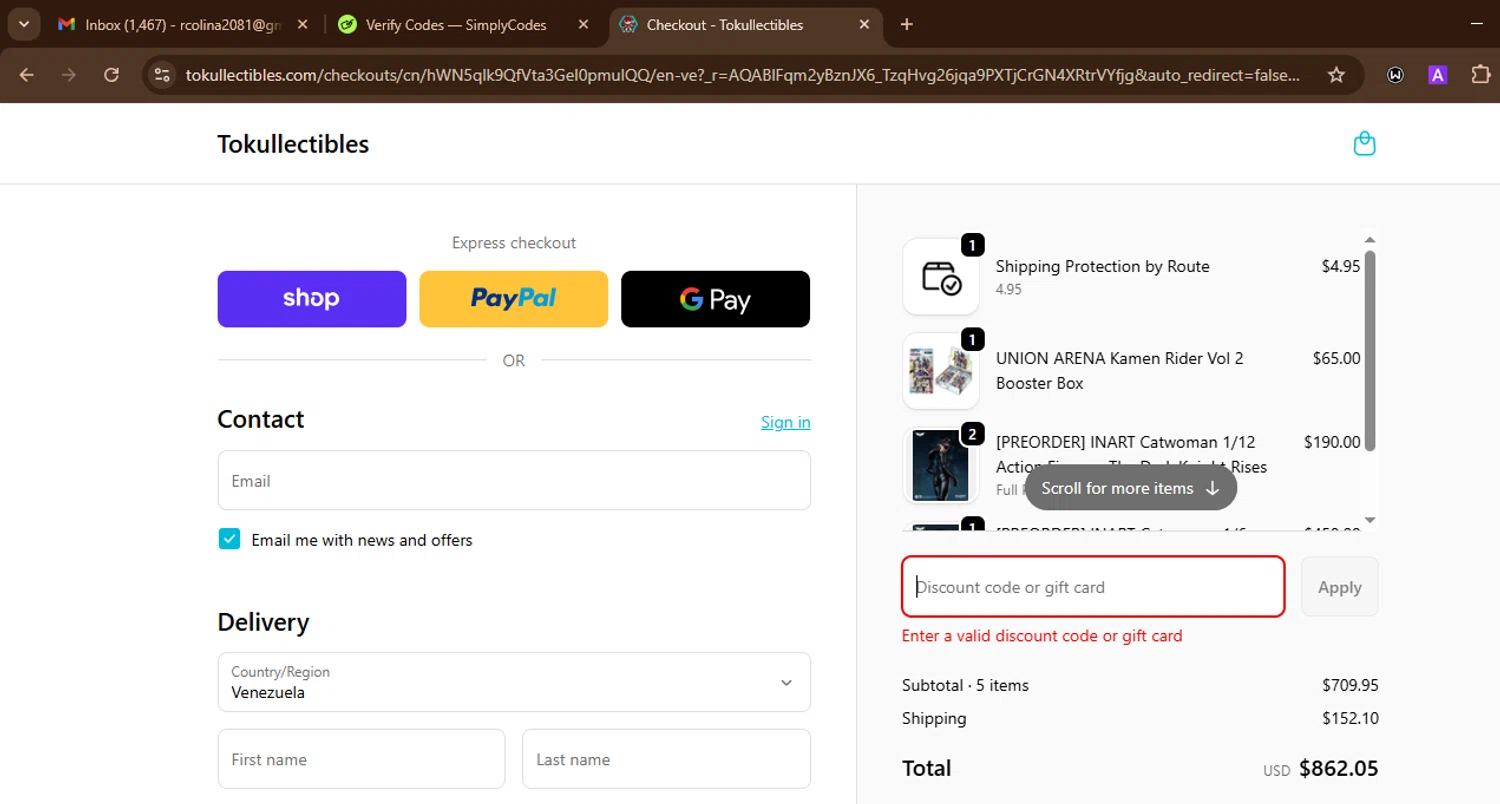The height and width of the screenshot is (804, 1500).
Task: Click the Apply discount button
Action: (1340, 587)
